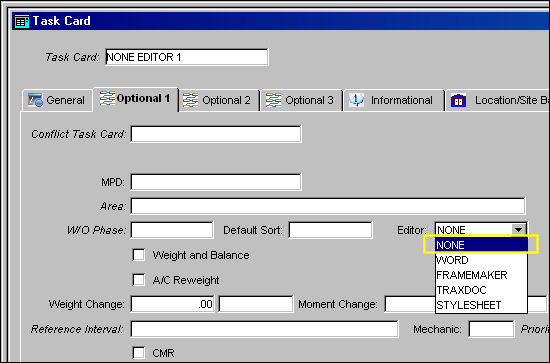Choose NONE in the Editor list

coord(481,245)
